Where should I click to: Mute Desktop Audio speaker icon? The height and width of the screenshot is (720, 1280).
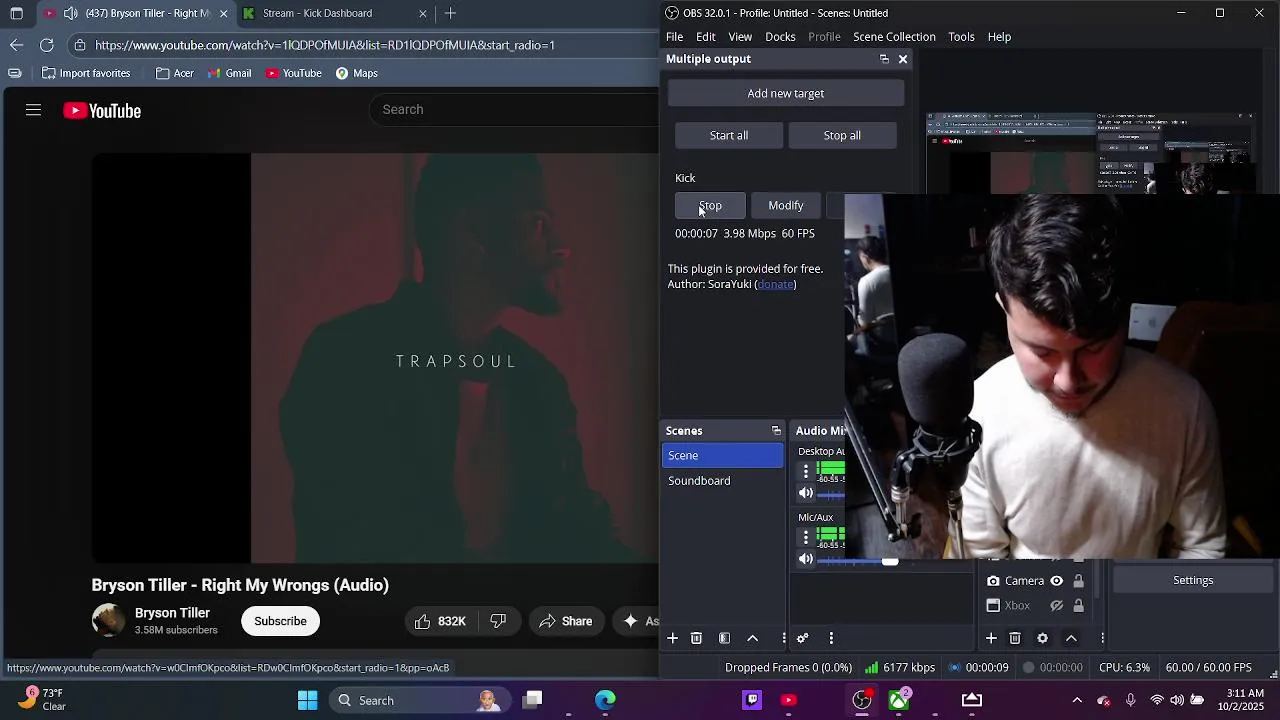tap(806, 493)
